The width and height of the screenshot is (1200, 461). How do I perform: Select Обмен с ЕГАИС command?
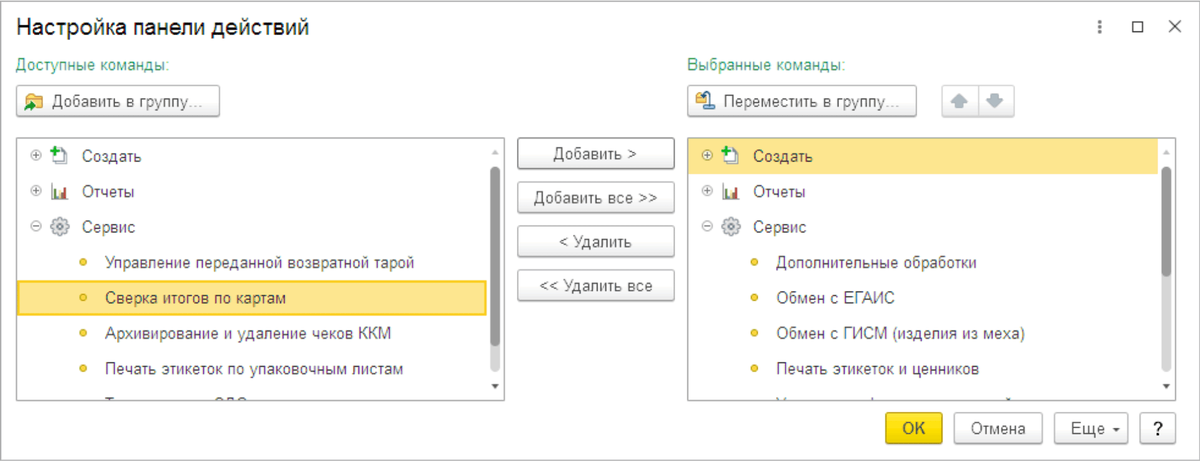(x=924, y=298)
